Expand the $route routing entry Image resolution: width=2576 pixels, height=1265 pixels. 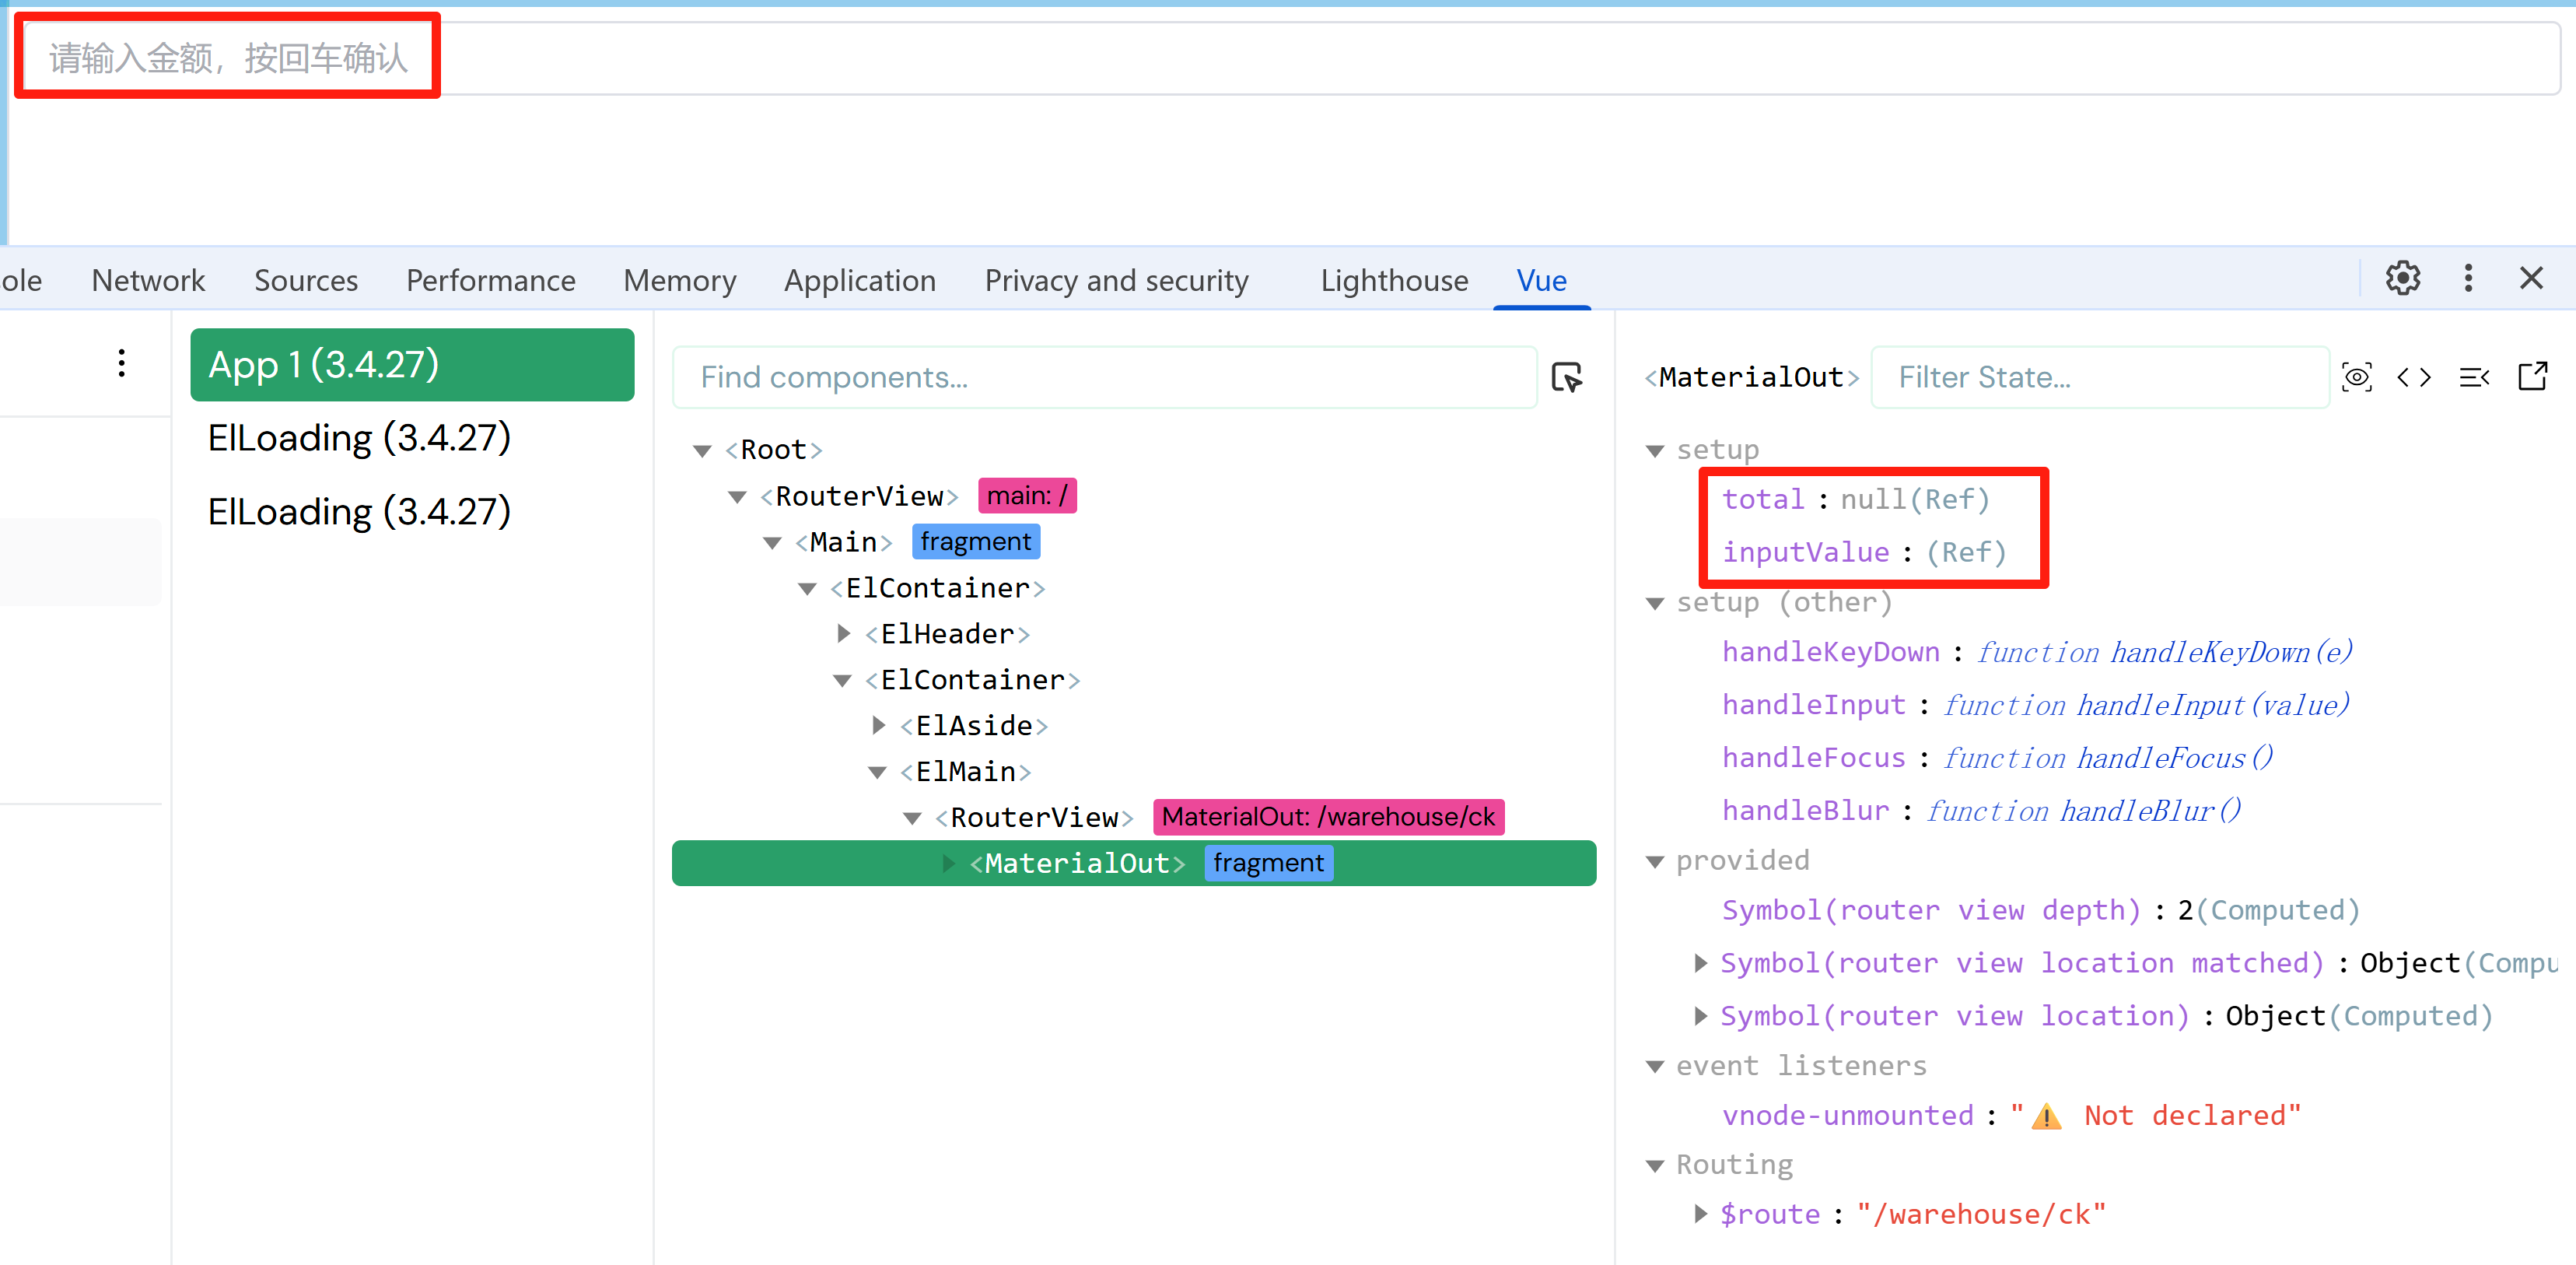pyautogui.click(x=1700, y=1214)
